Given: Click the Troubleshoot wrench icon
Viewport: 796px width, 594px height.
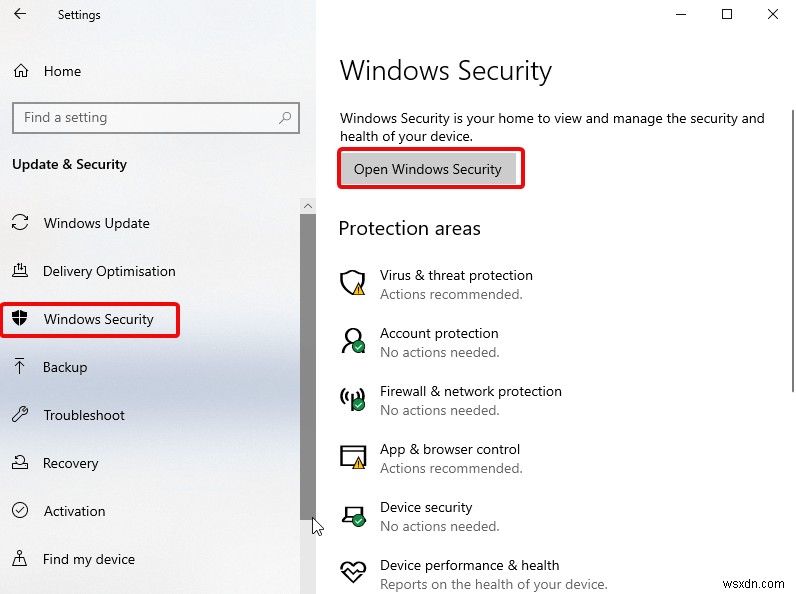Looking at the screenshot, I should point(20,415).
